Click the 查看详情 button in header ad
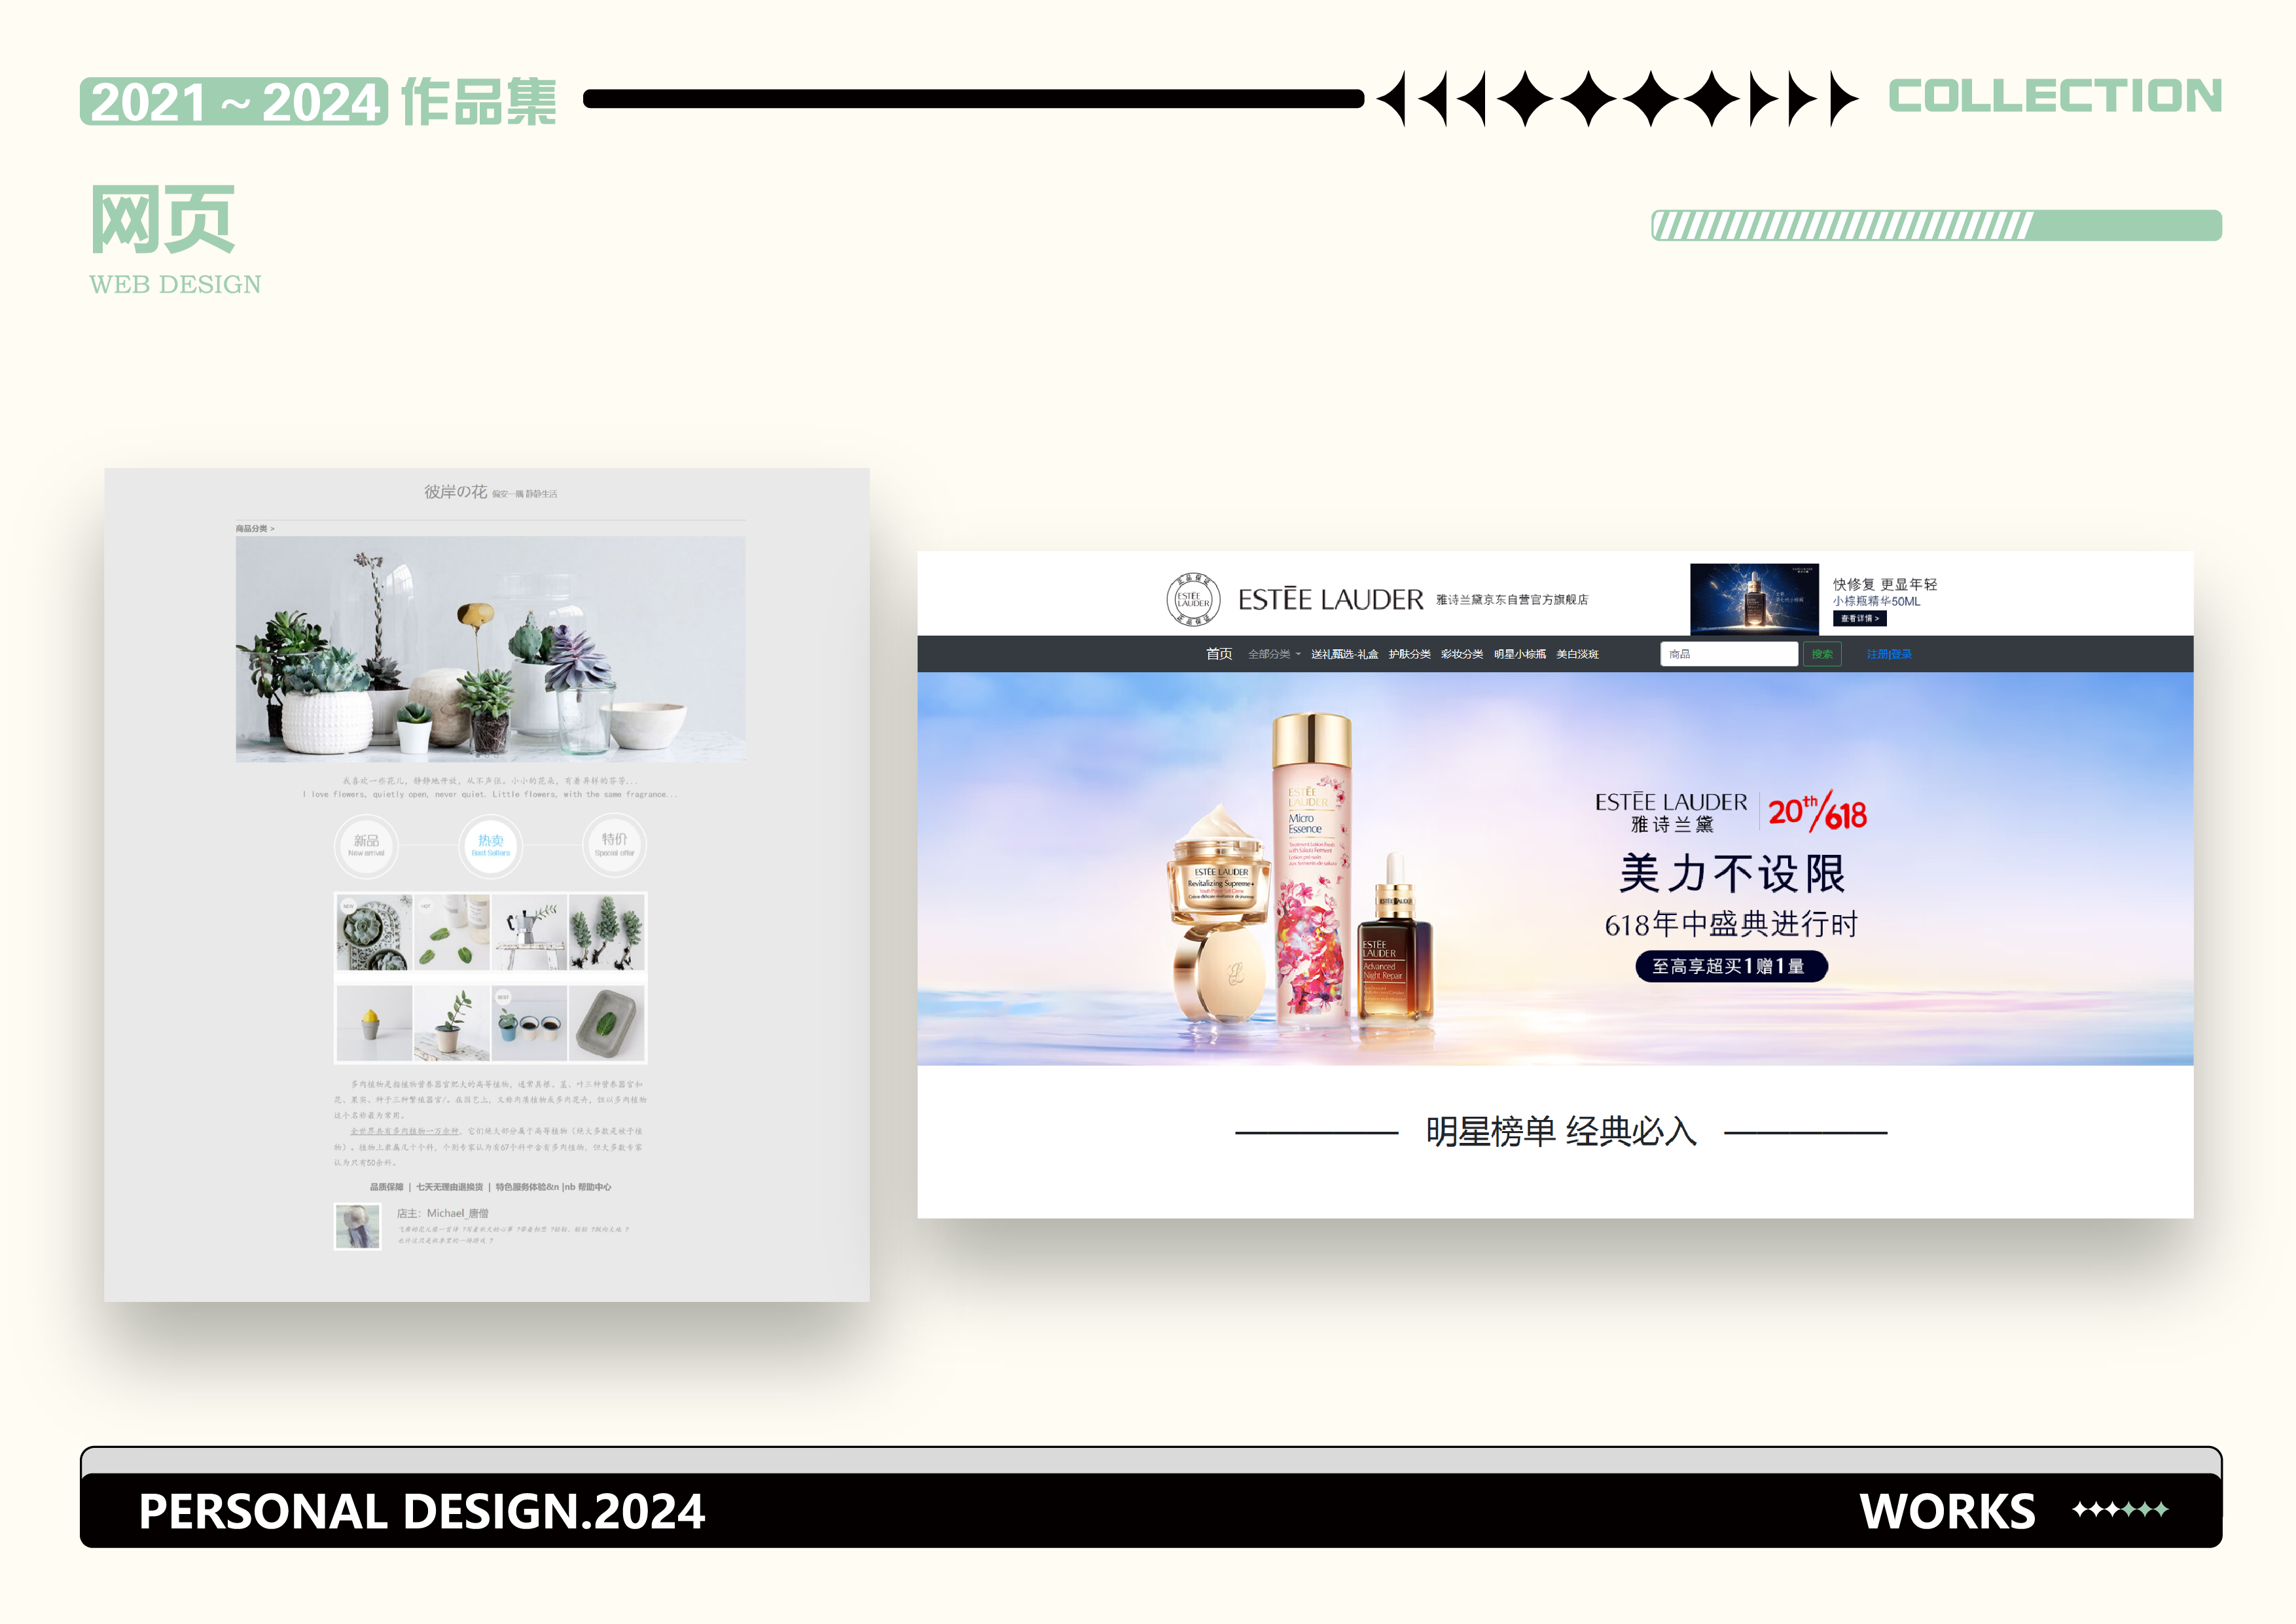 coord(1859,619)
